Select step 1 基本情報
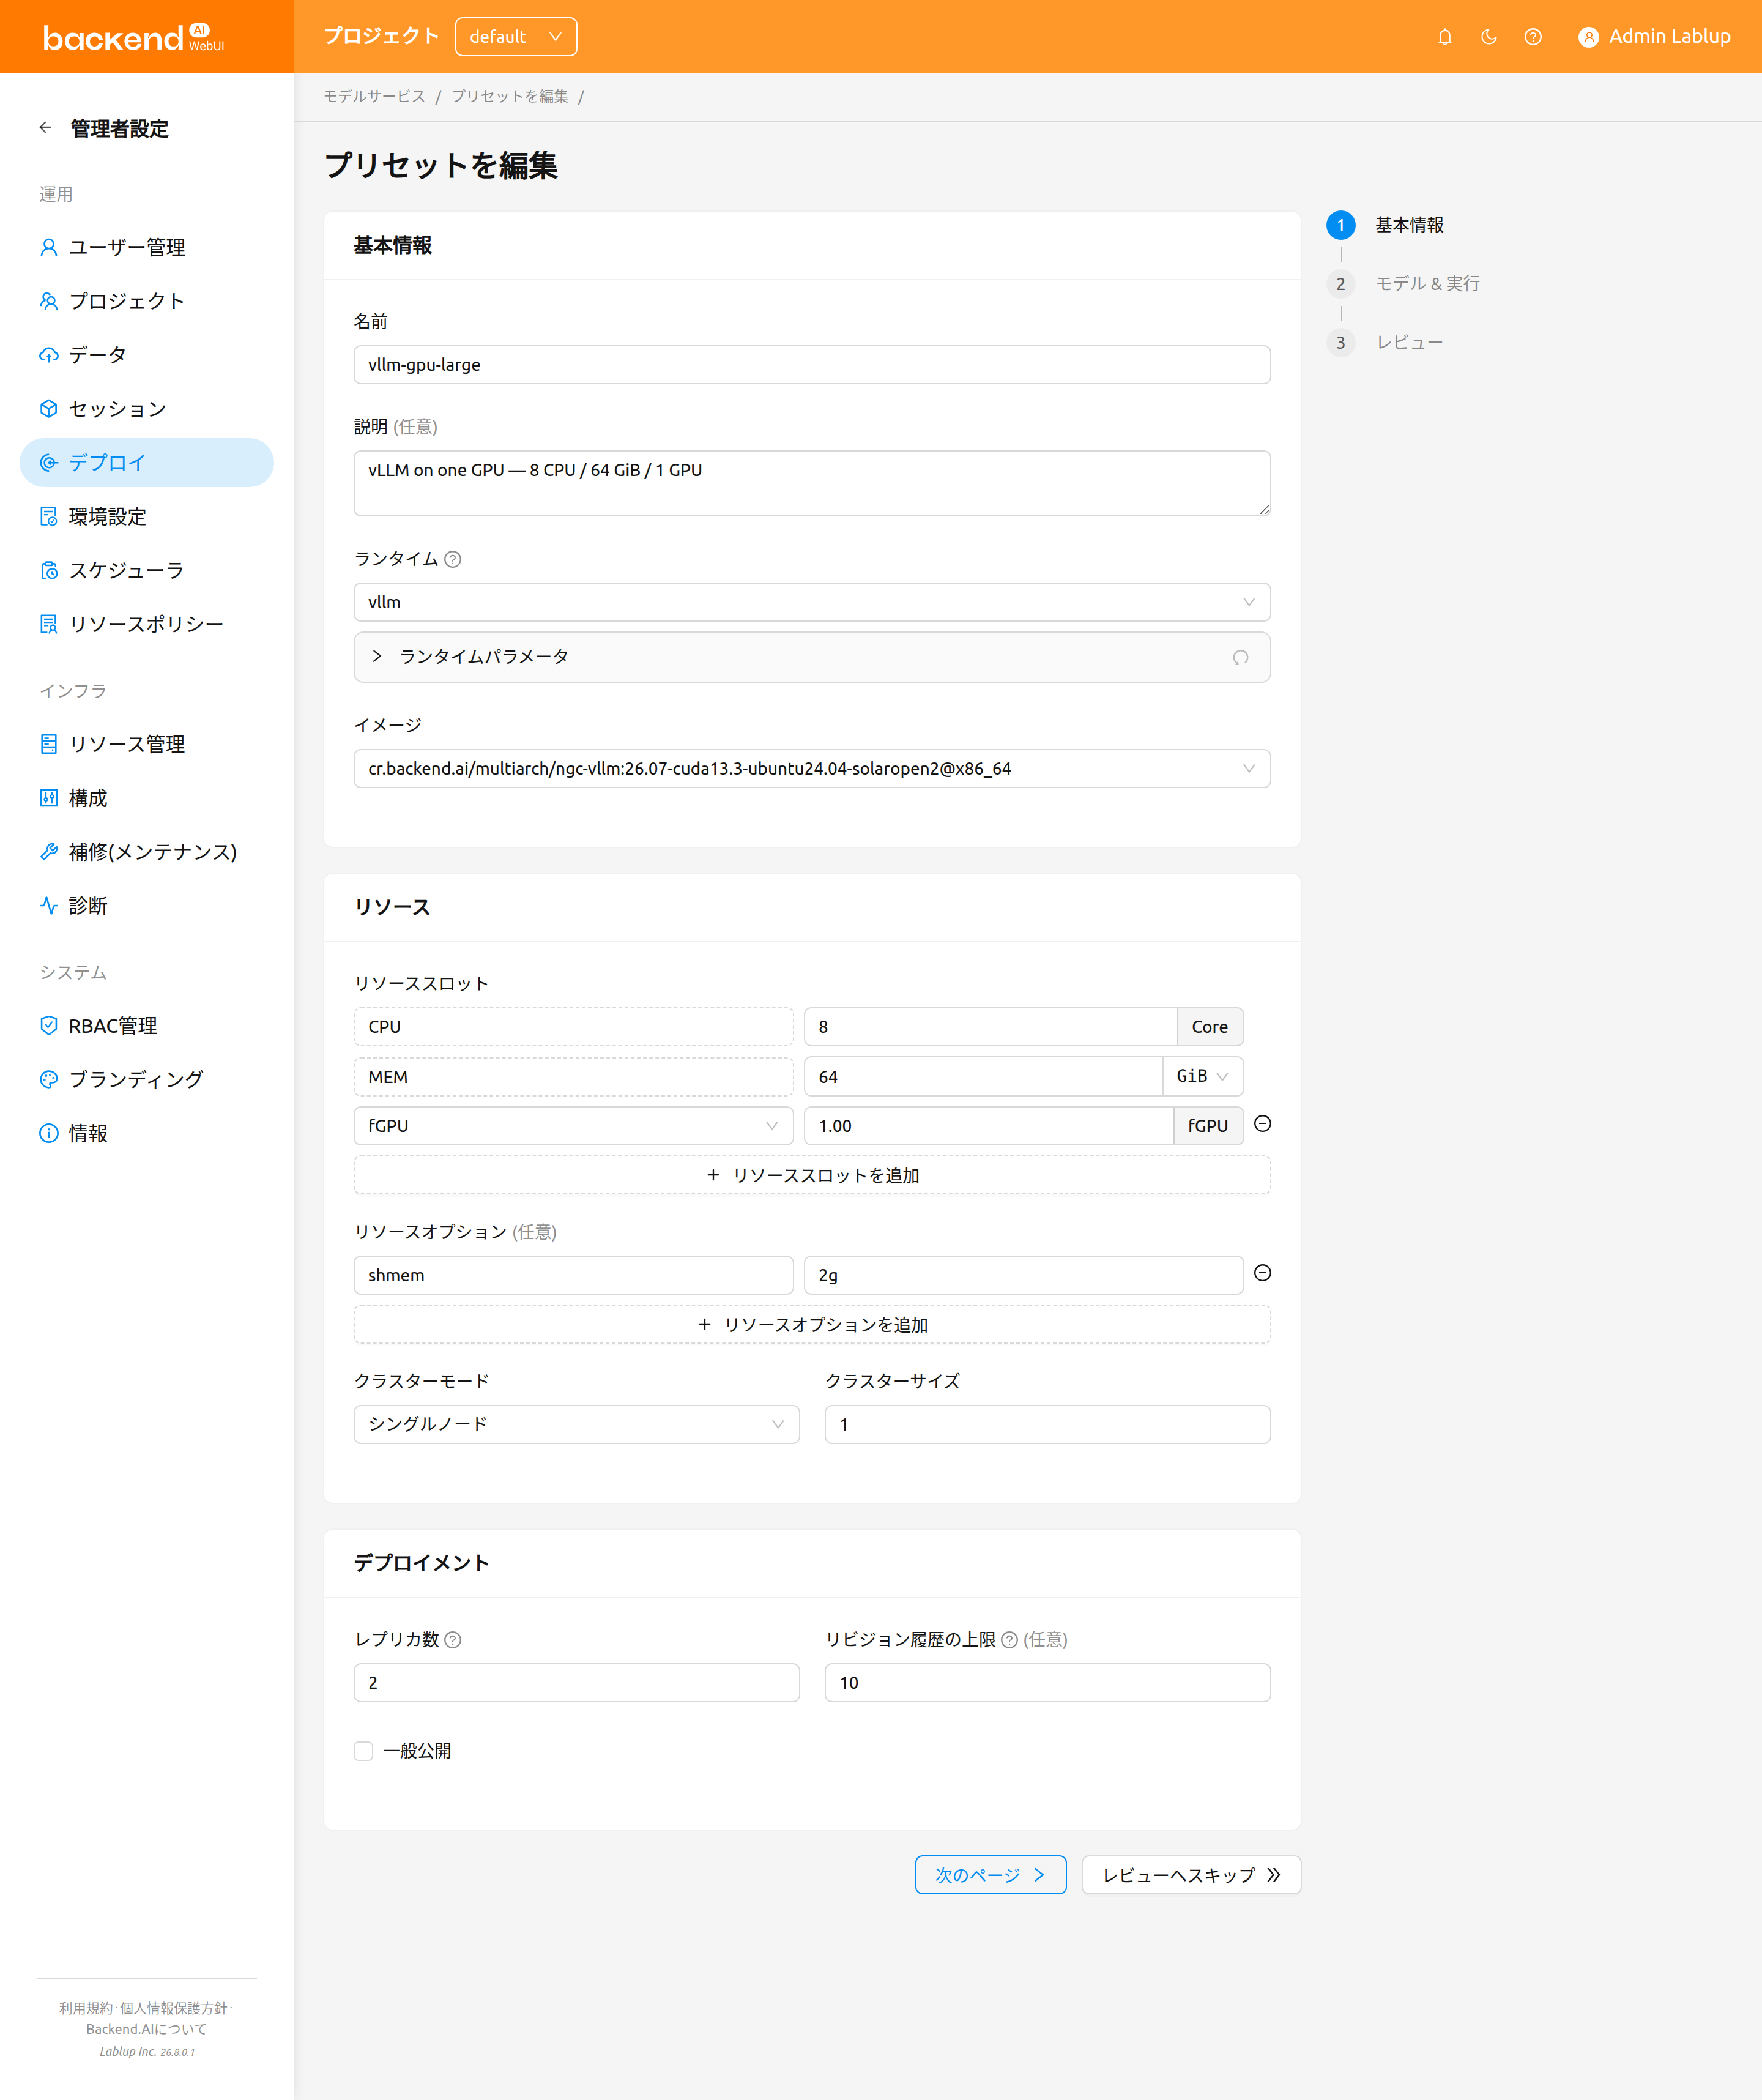1762x2100 pixels. click(x=1385, y=225)
